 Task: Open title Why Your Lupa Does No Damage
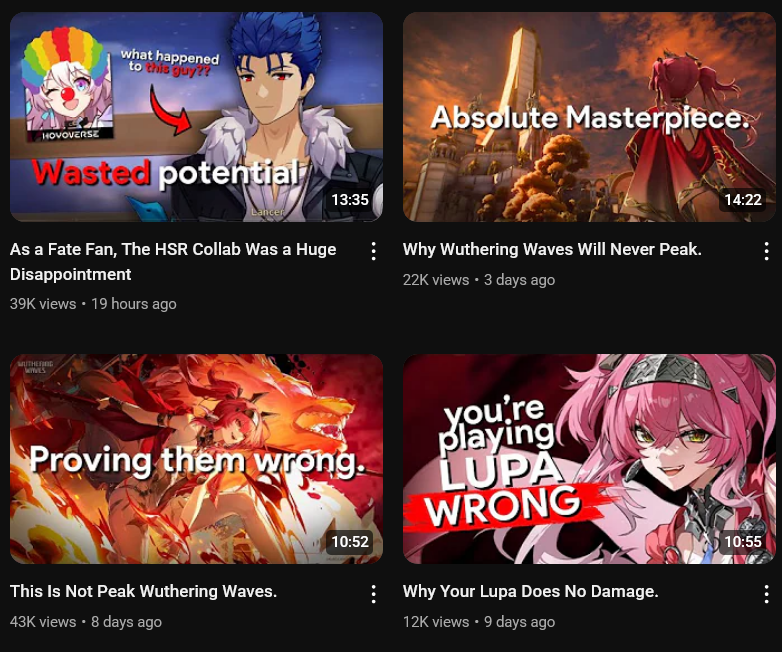coord(531,591)
